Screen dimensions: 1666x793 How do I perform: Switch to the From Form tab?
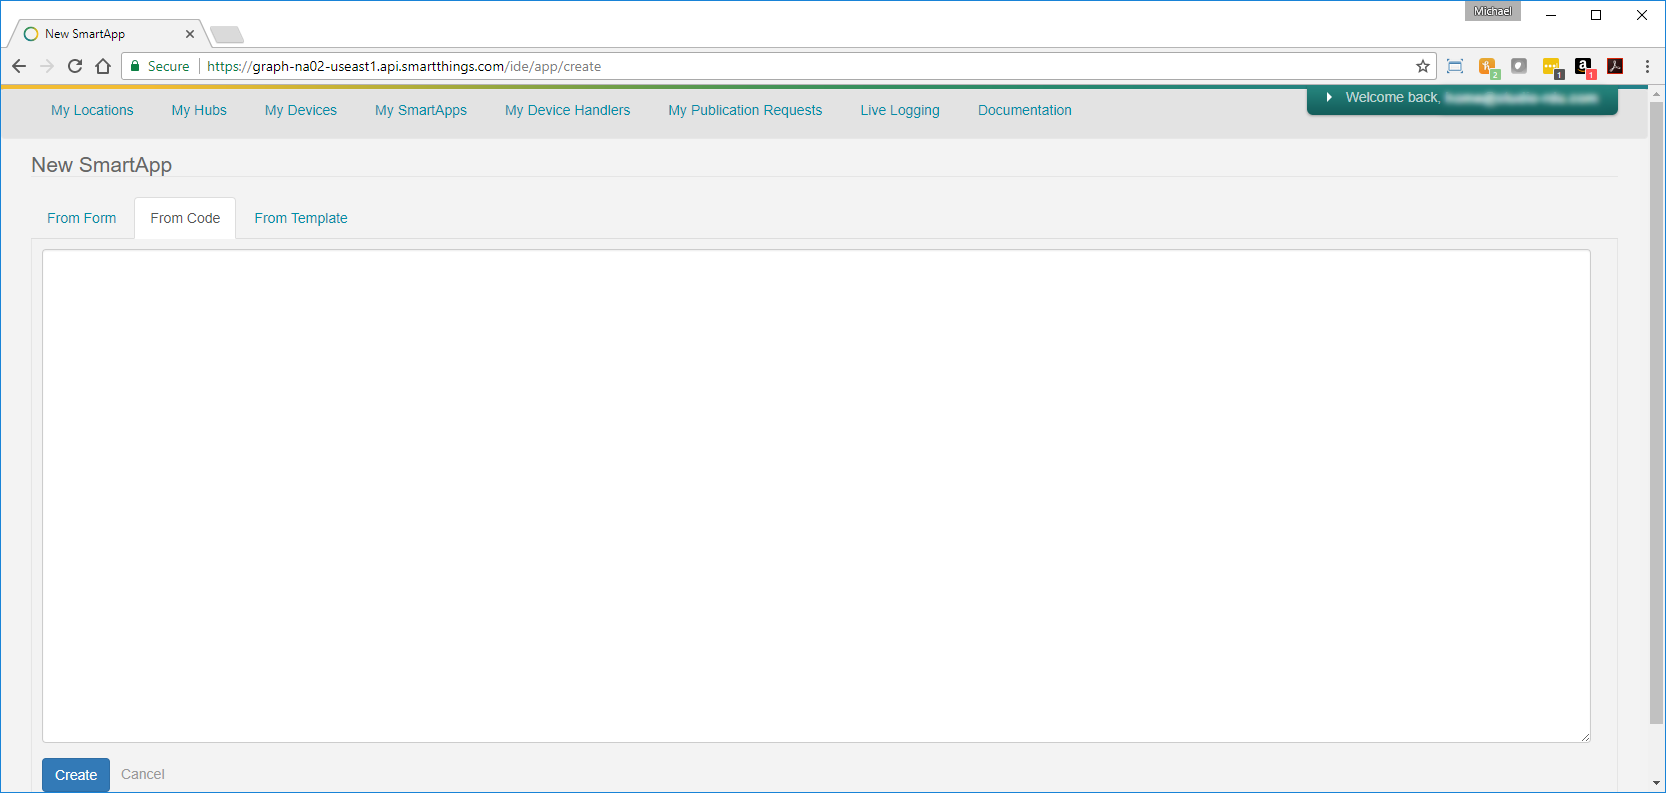82,218
